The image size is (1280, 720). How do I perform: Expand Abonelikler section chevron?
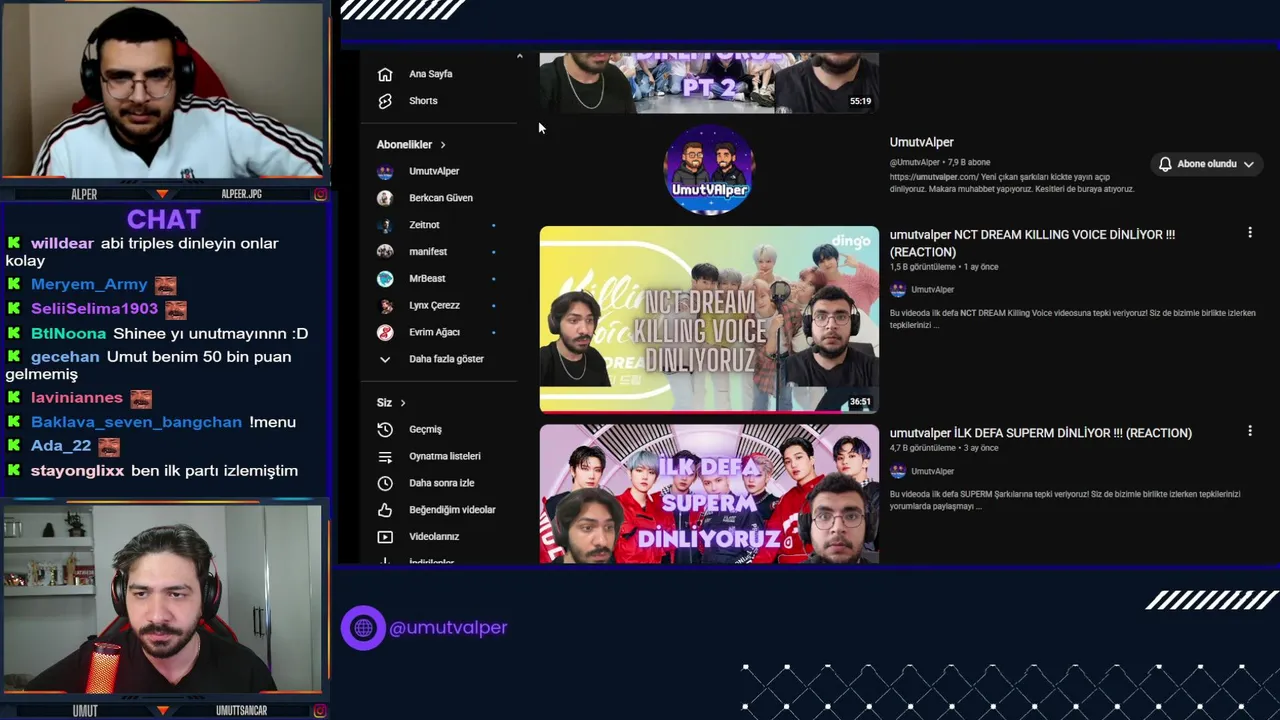click(442, 145)
